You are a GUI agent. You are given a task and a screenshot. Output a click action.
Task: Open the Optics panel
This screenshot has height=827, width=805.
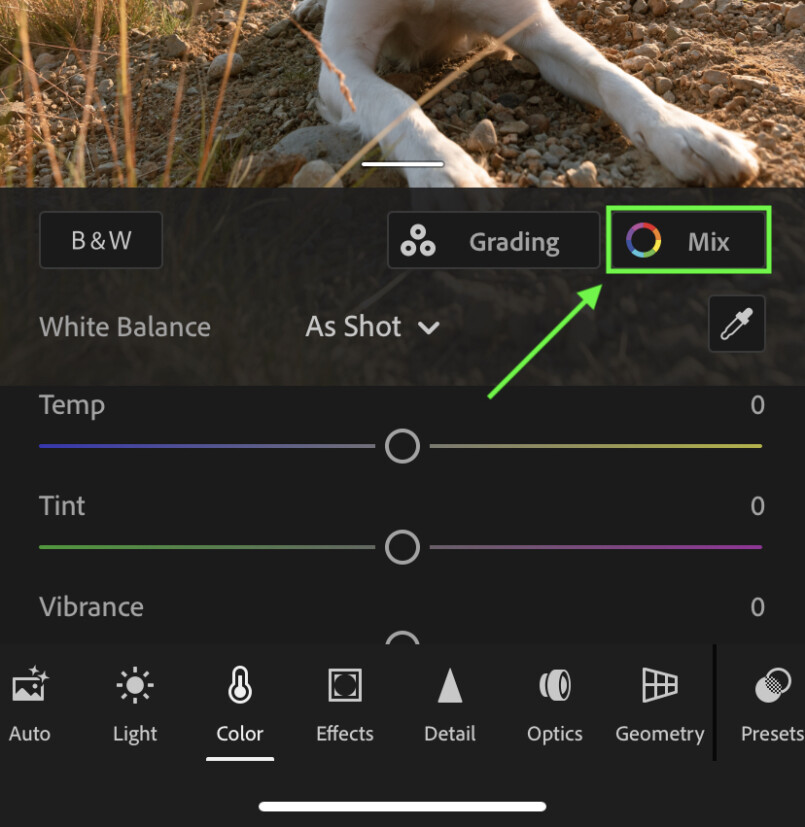tap(554, 703)
